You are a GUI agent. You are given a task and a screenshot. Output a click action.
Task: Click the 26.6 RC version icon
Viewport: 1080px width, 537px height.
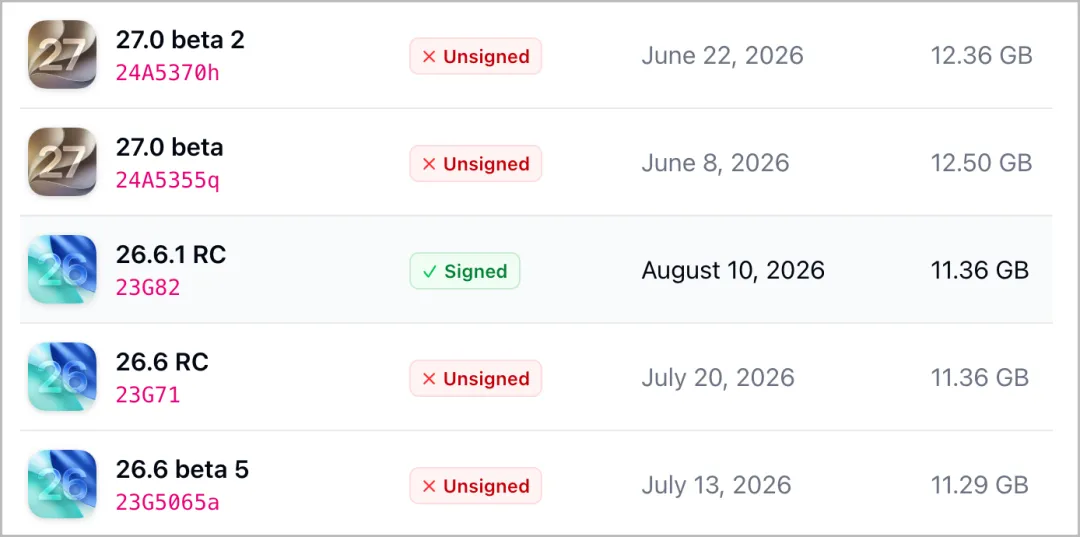tap(62, 377)
